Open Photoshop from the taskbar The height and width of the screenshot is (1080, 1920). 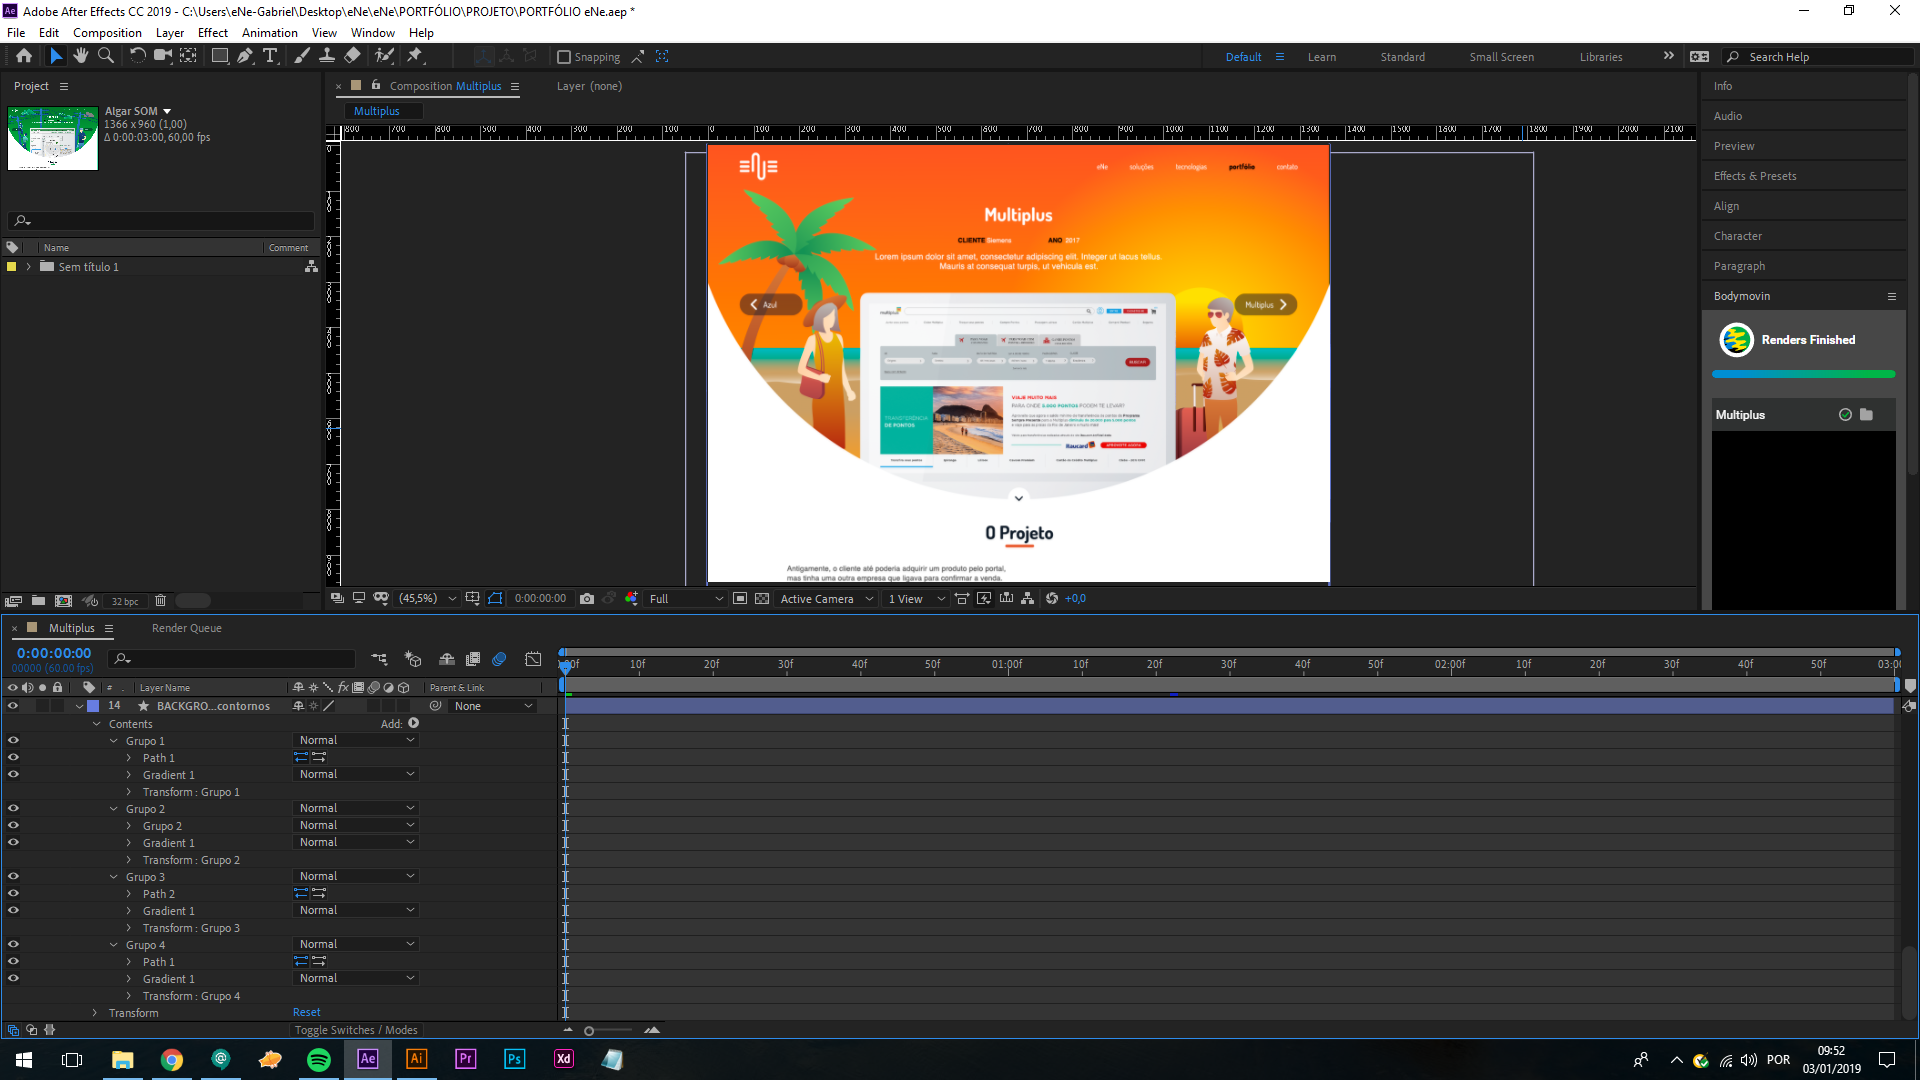point(514,1059)
